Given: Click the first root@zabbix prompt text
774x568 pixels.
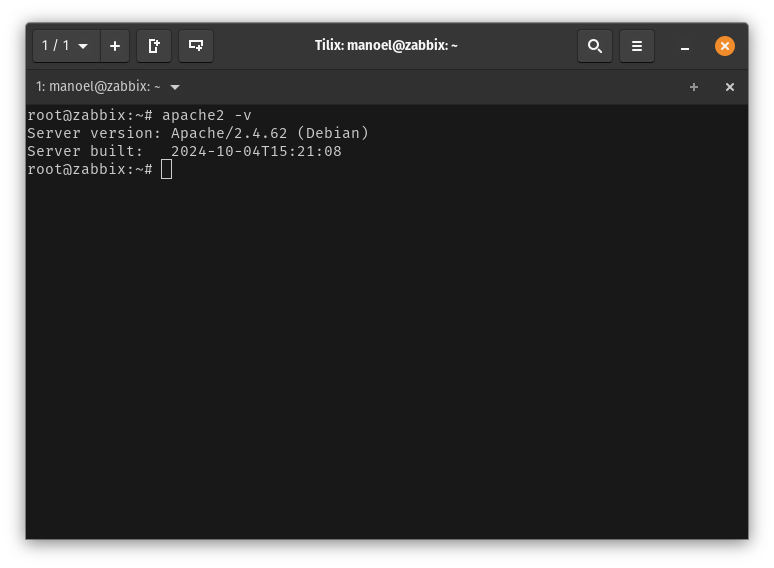Looking at the screenshot, I should (90, 115).
